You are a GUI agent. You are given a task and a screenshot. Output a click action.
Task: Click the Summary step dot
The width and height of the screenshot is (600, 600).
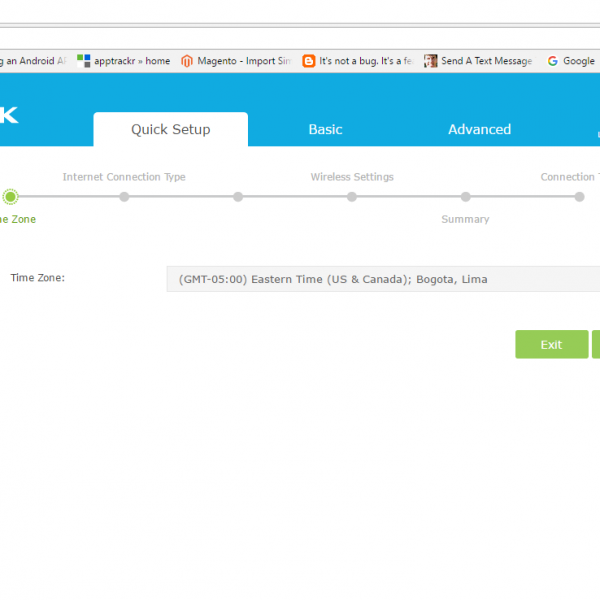tap(466, 197)
